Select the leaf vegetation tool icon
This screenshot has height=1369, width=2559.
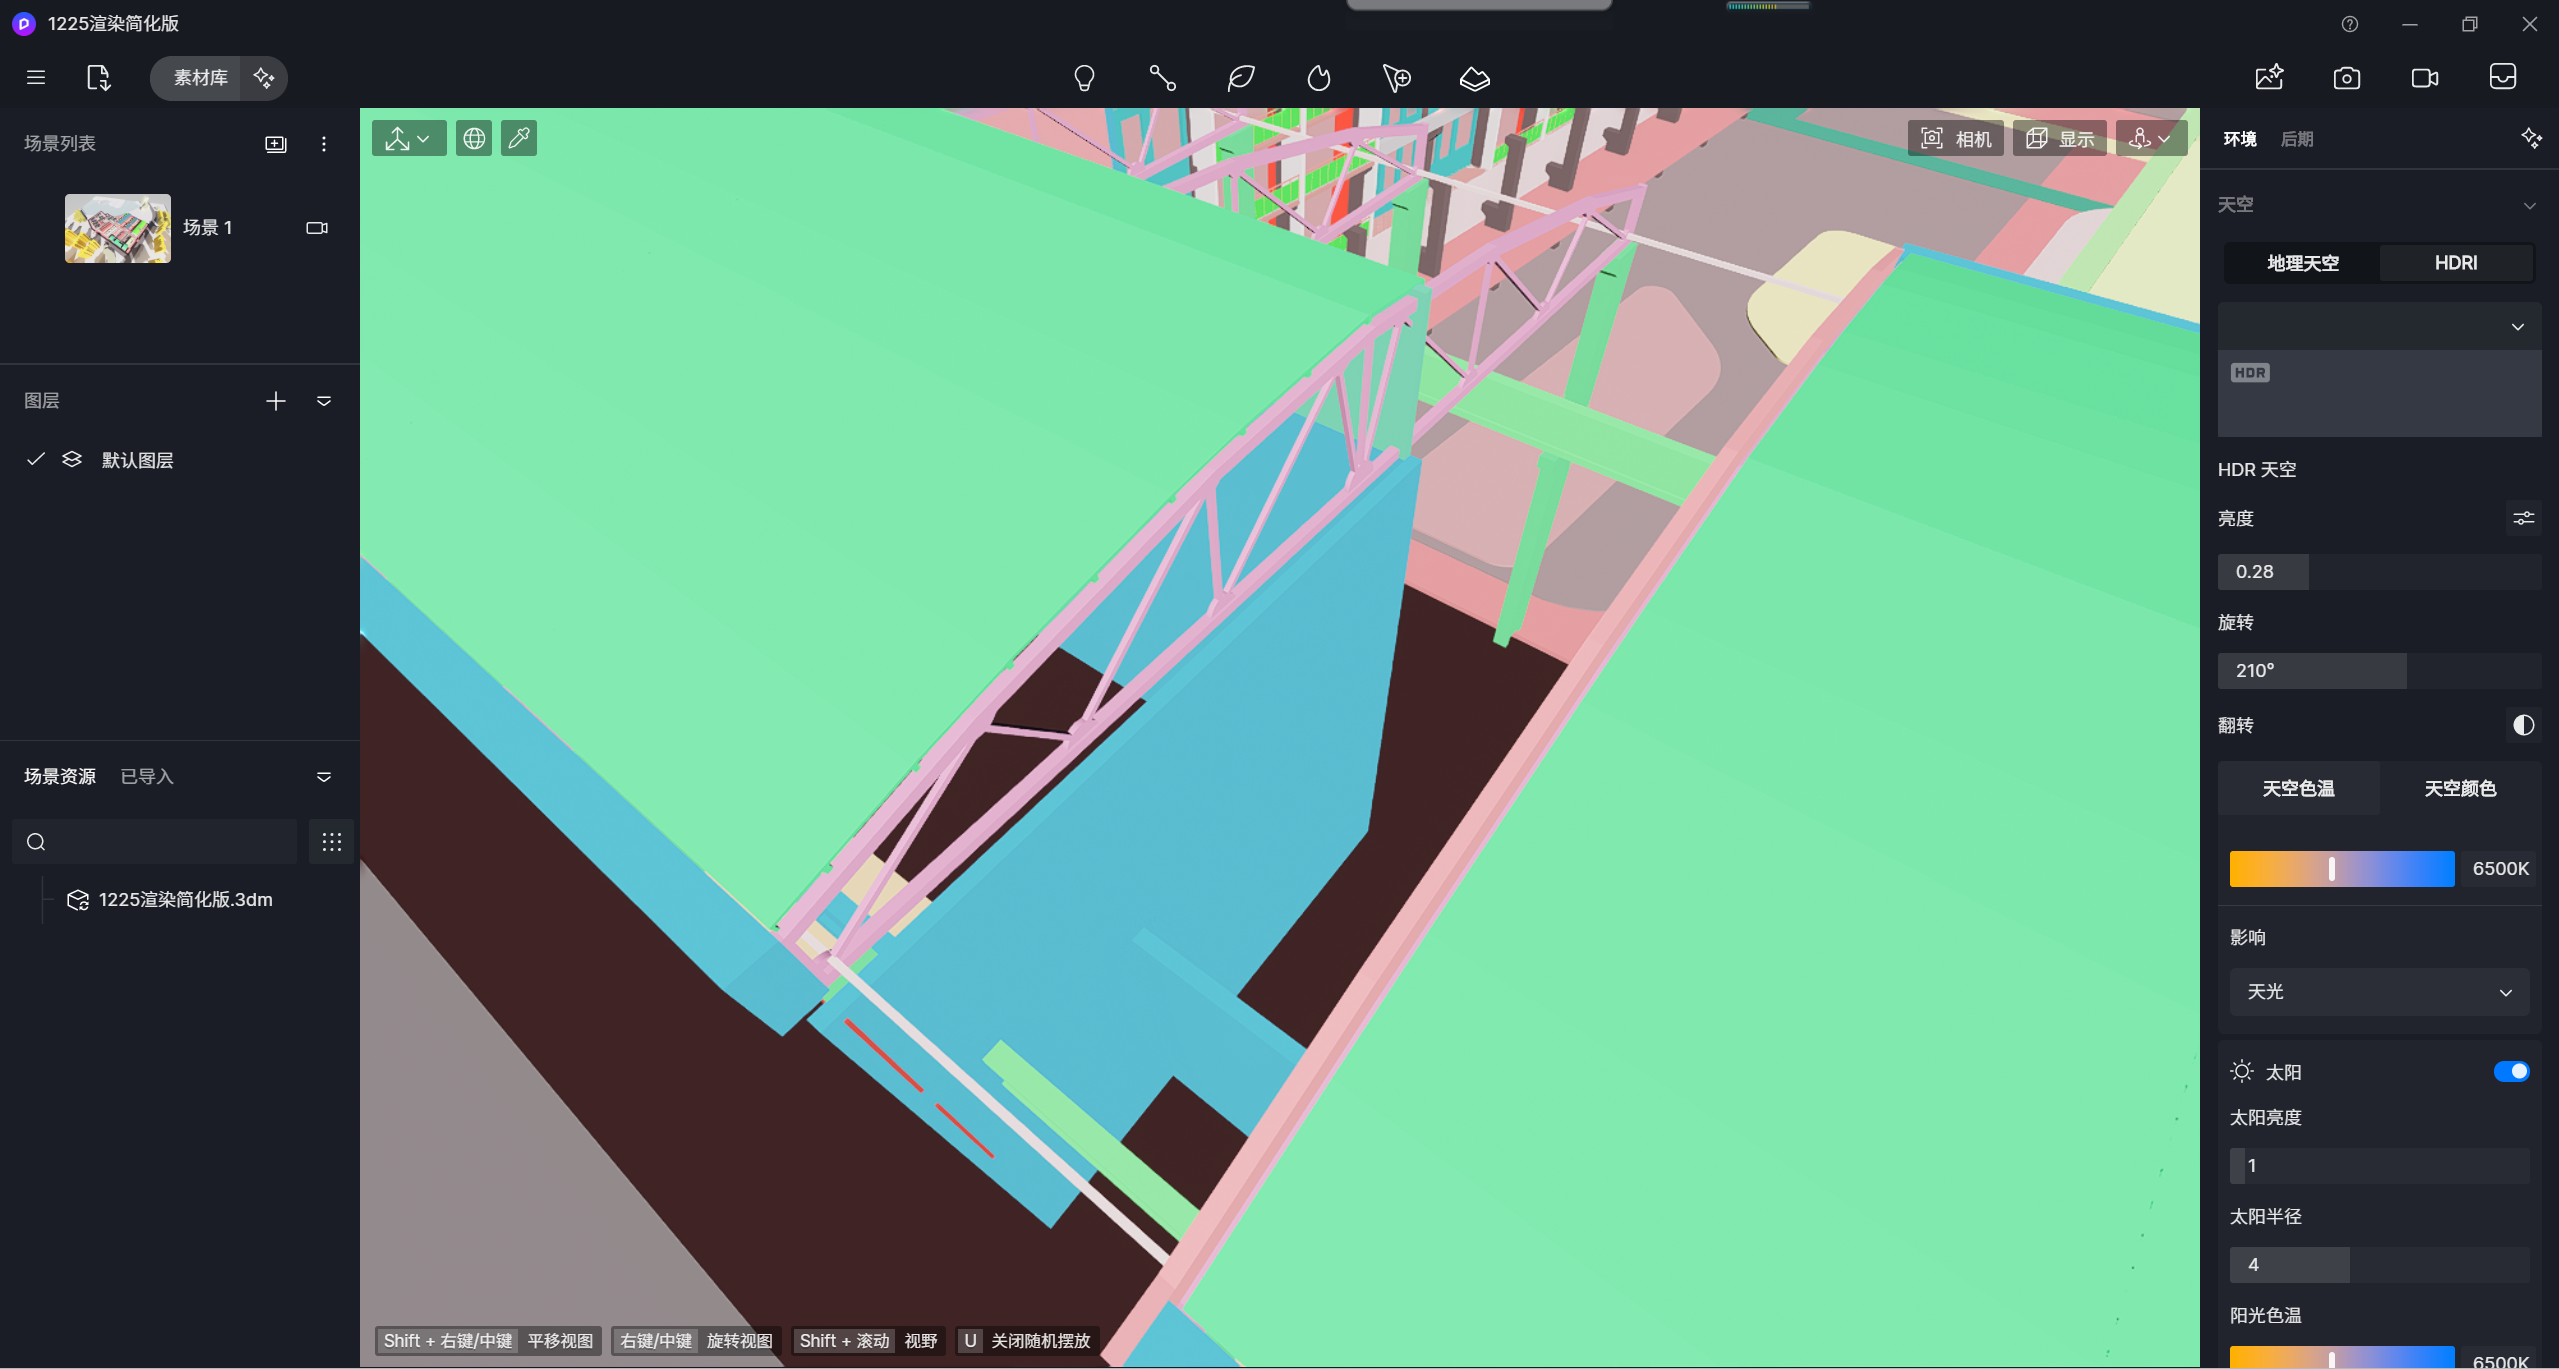(x=1241, y=78)
